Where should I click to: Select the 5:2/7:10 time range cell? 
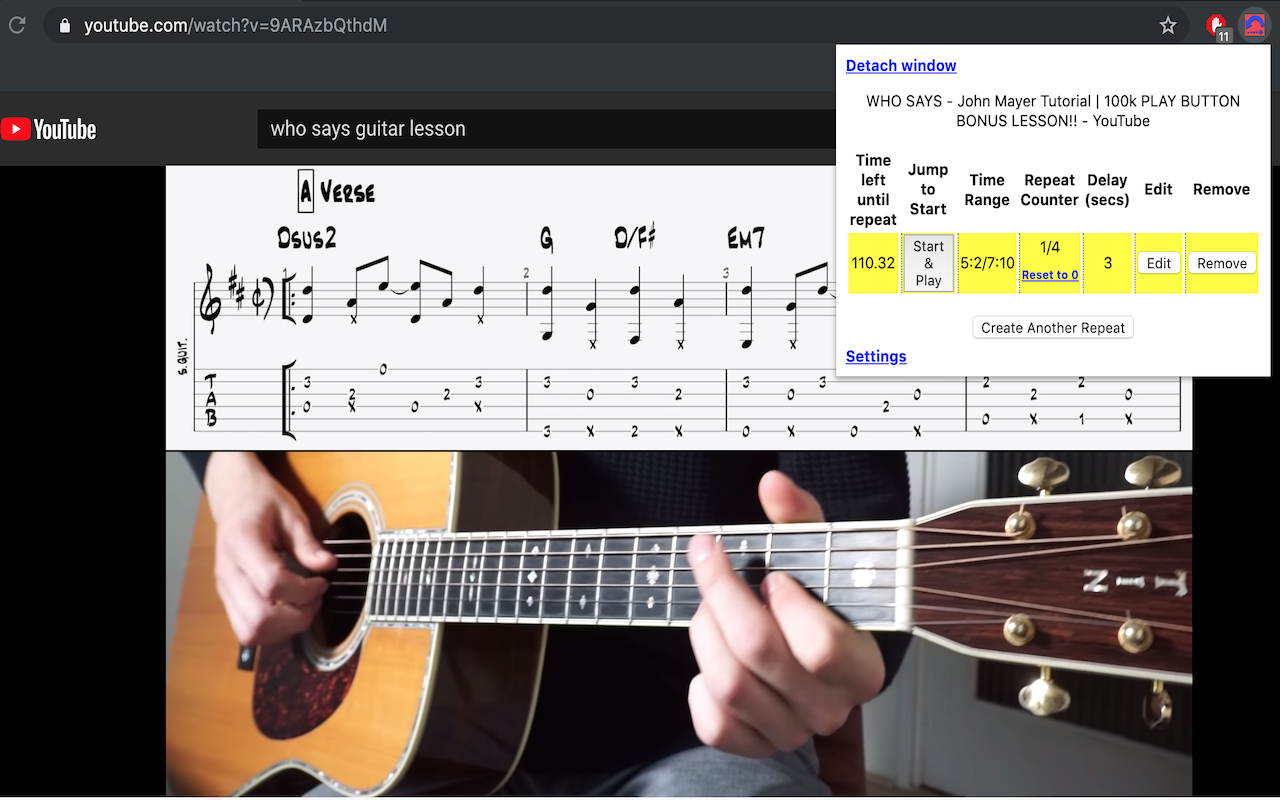(x=987, y=263)
